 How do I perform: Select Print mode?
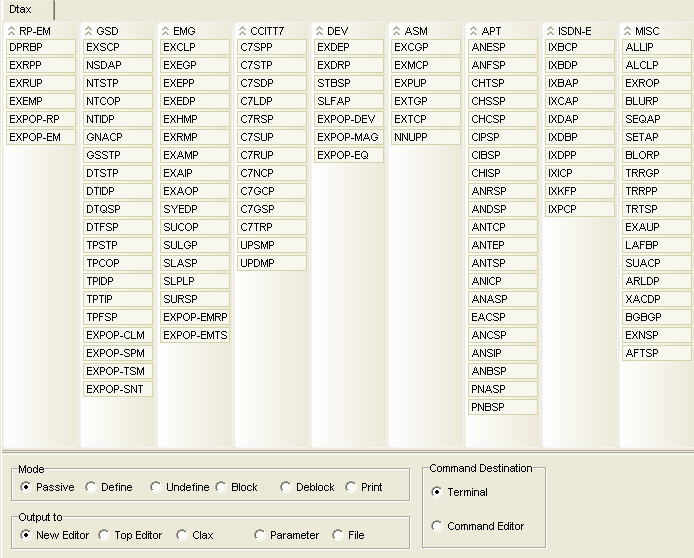[351, 487]
